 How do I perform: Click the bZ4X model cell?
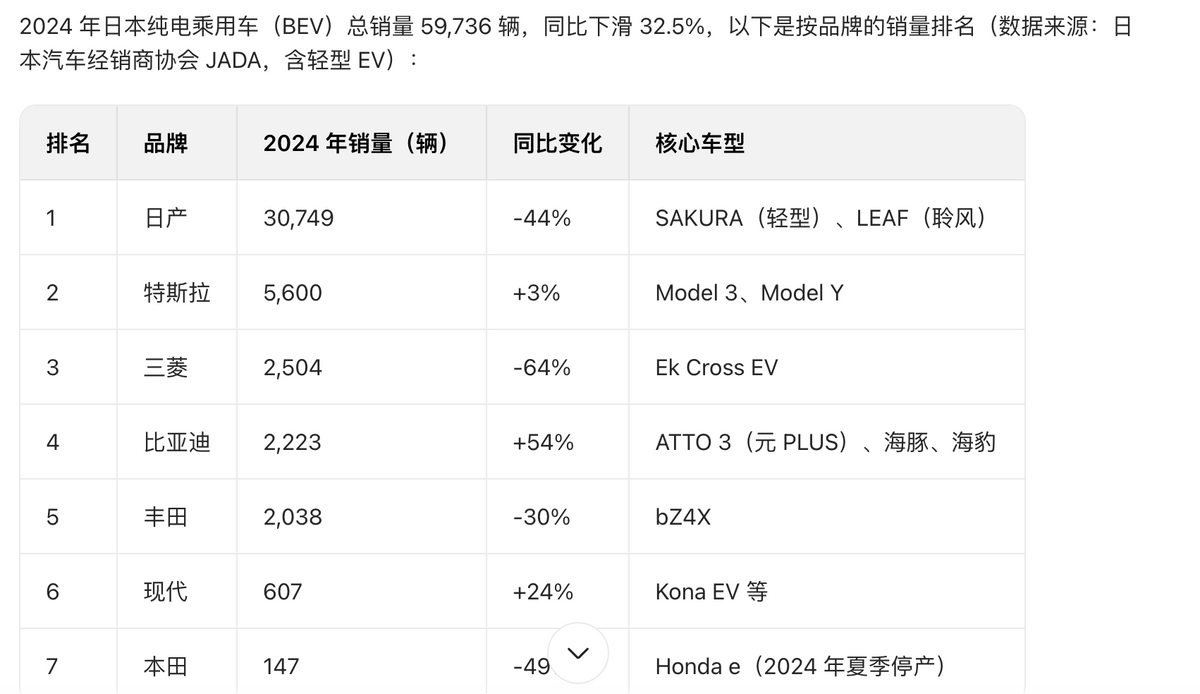coord(683,517)
